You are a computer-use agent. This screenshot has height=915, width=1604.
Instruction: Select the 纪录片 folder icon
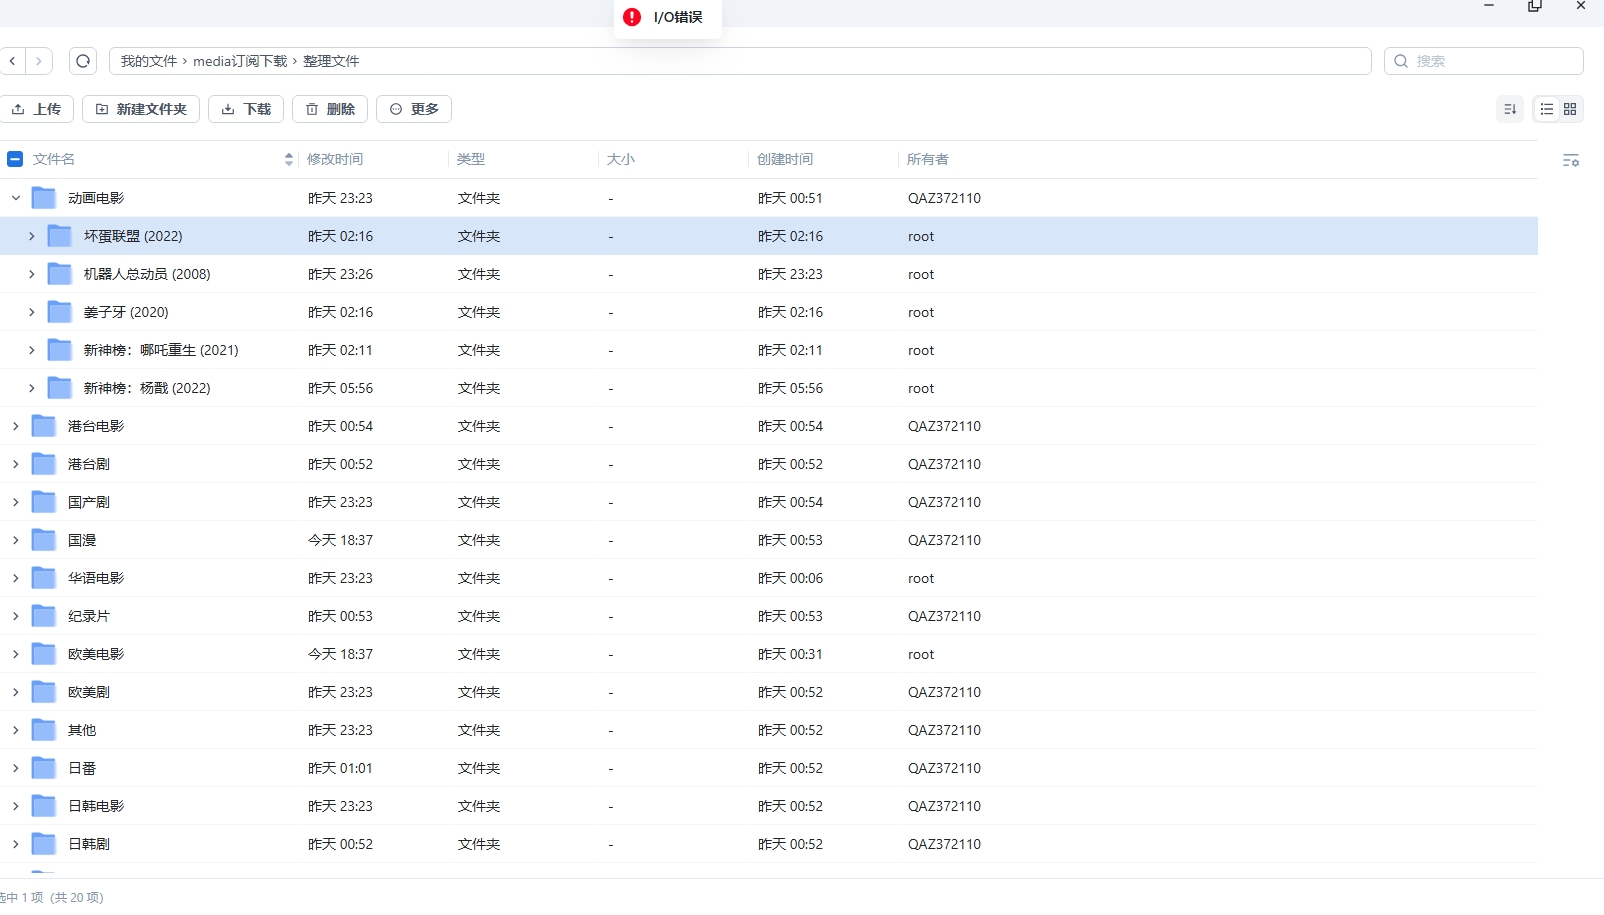pyautogui.click(x=44, y=616)
